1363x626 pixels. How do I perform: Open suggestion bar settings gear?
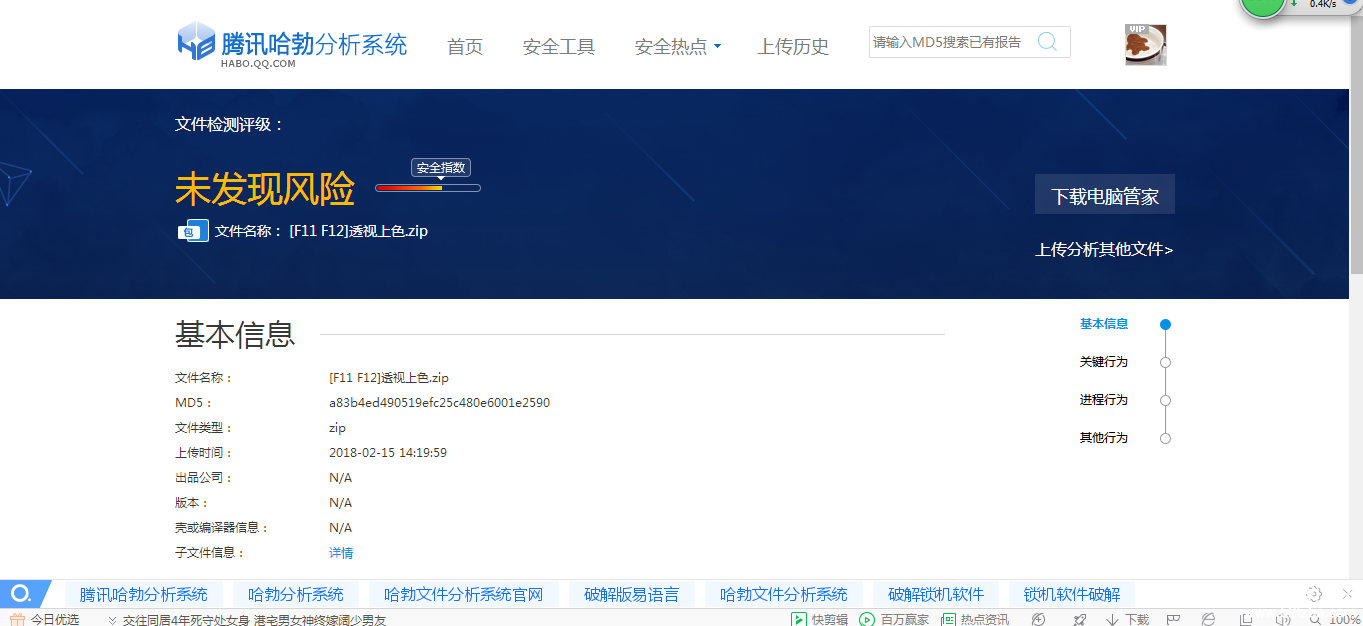[x=1314, y=594]
